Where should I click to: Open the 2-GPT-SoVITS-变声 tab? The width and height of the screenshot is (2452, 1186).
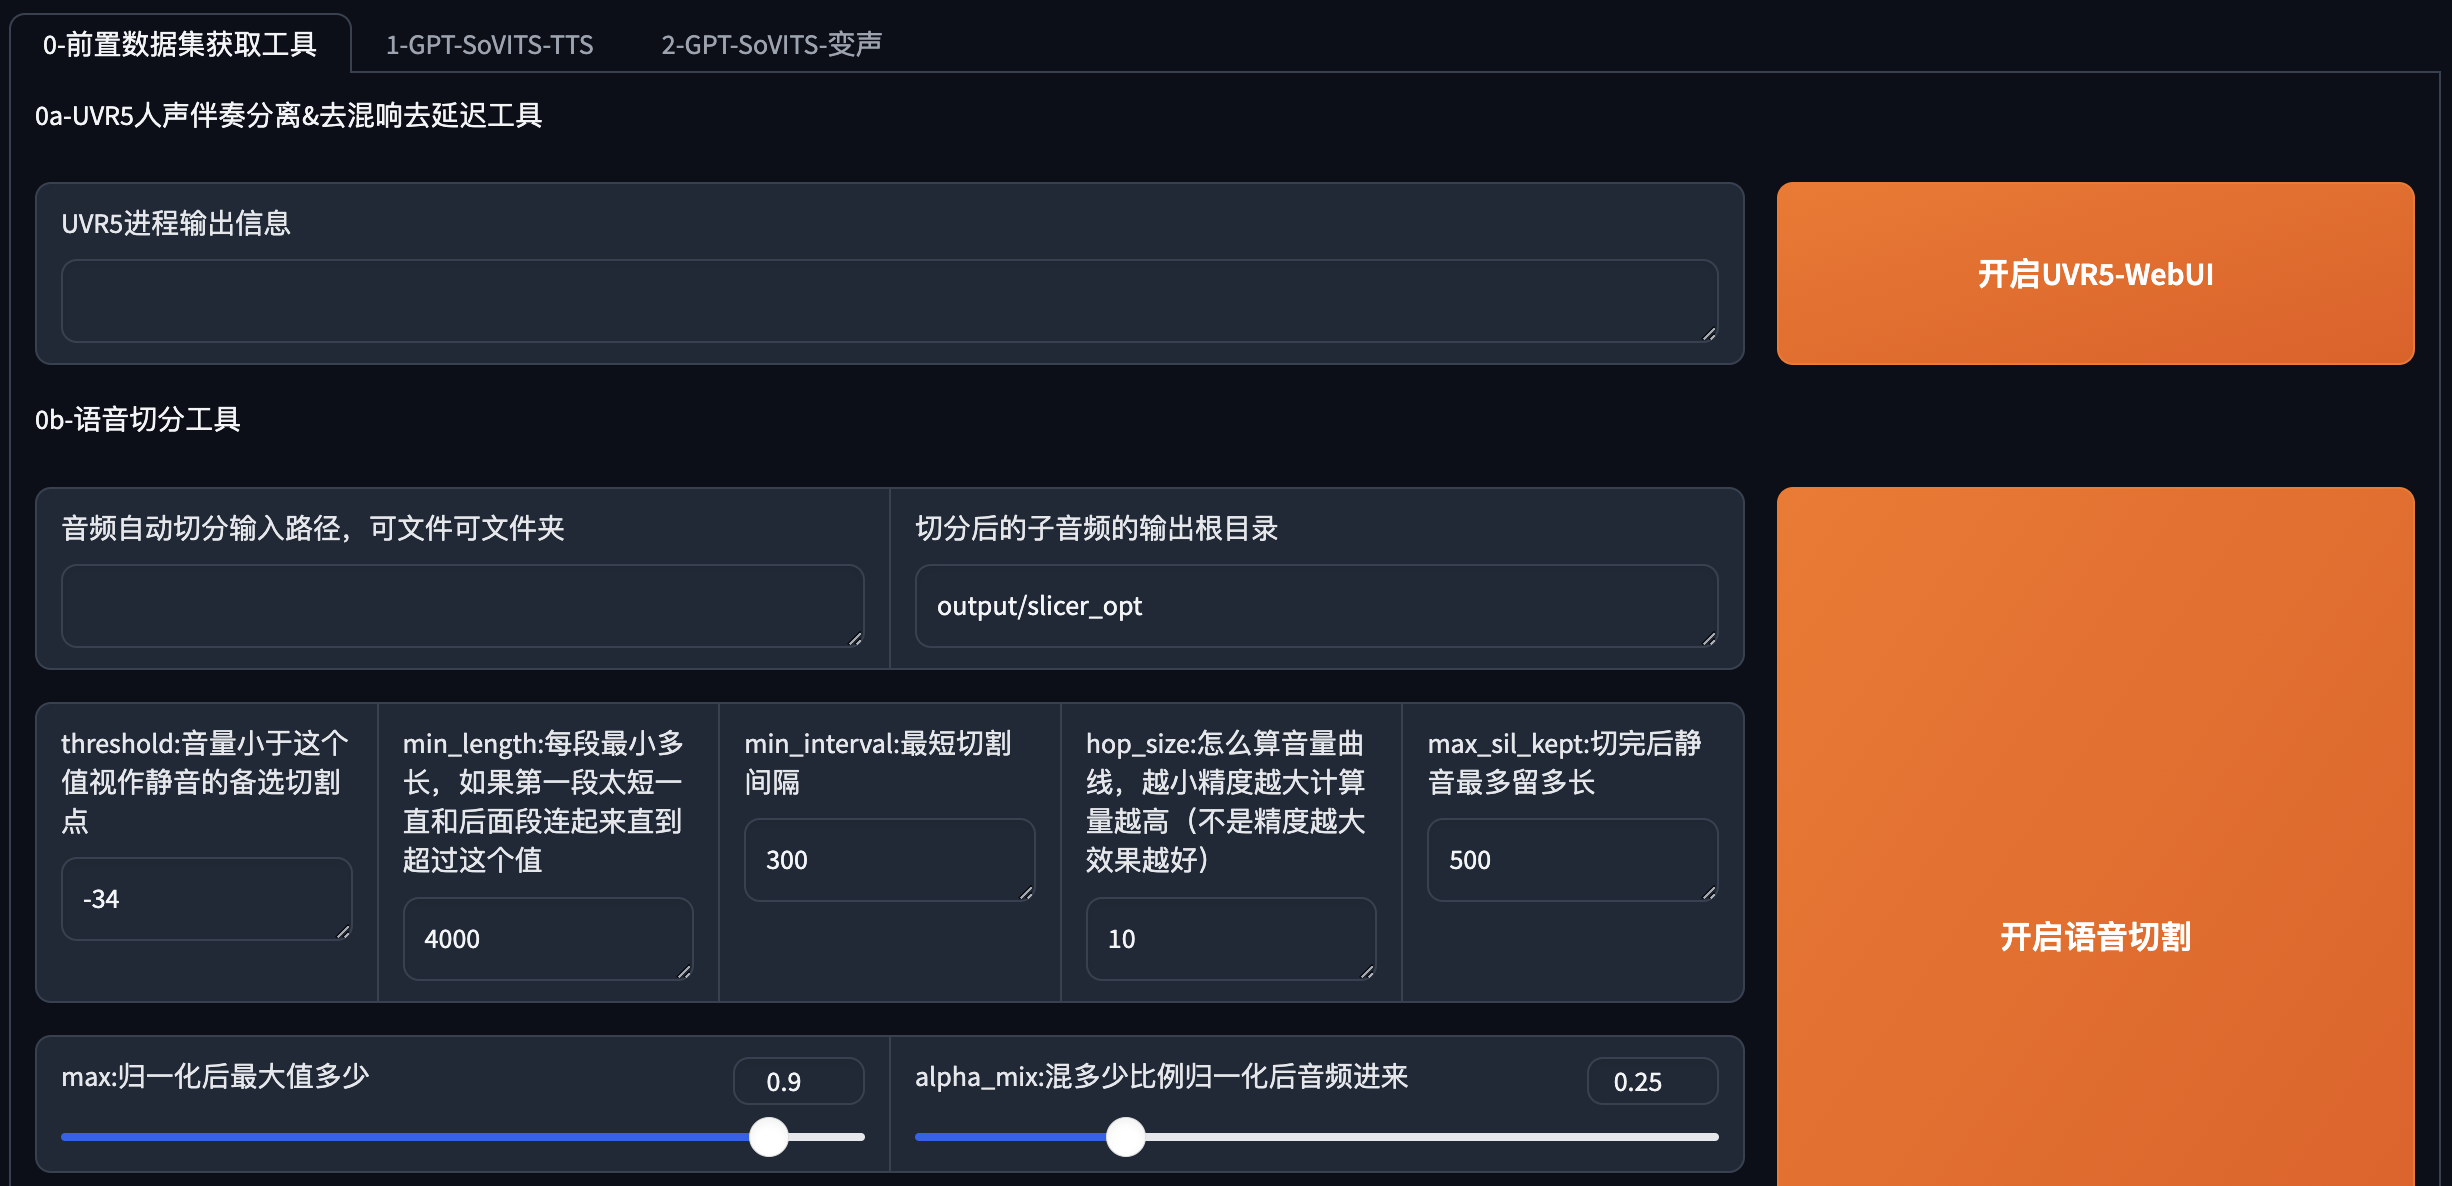click(x=771, y=45)
